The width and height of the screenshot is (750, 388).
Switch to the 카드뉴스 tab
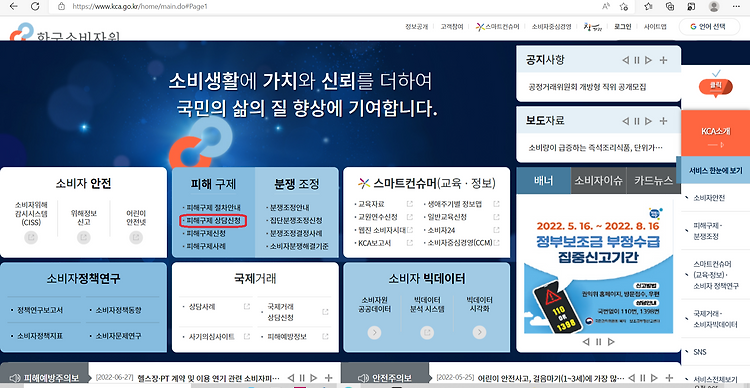[653, 180]
